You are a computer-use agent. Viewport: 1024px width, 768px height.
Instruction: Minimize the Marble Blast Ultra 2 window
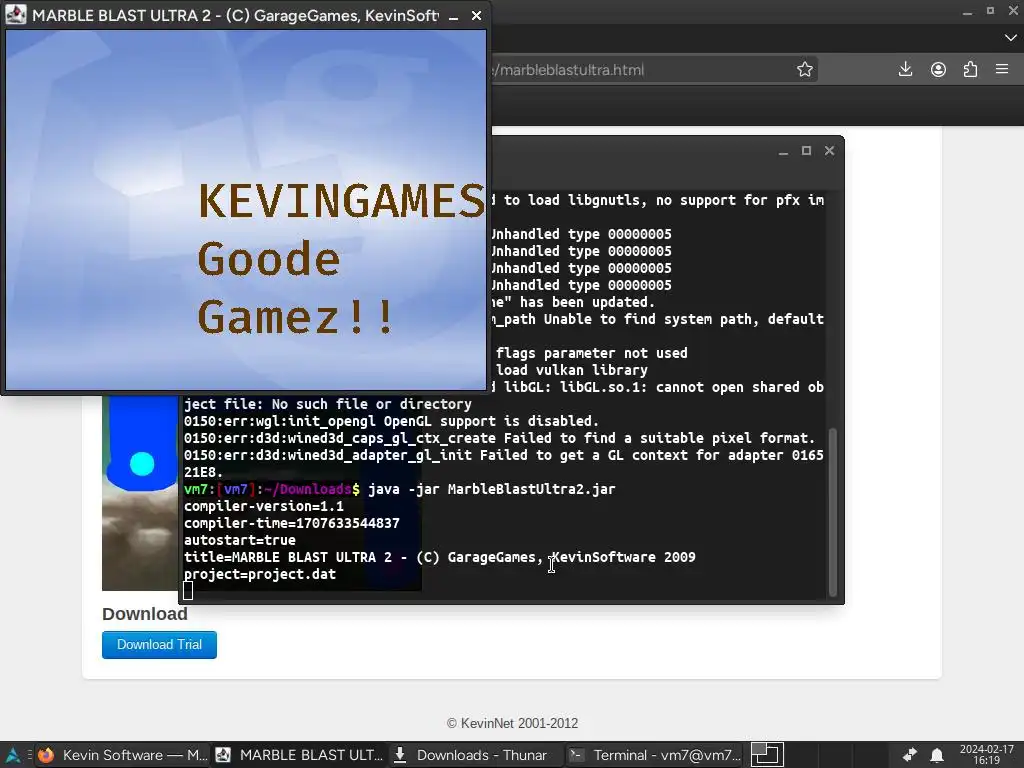[453, 16]
